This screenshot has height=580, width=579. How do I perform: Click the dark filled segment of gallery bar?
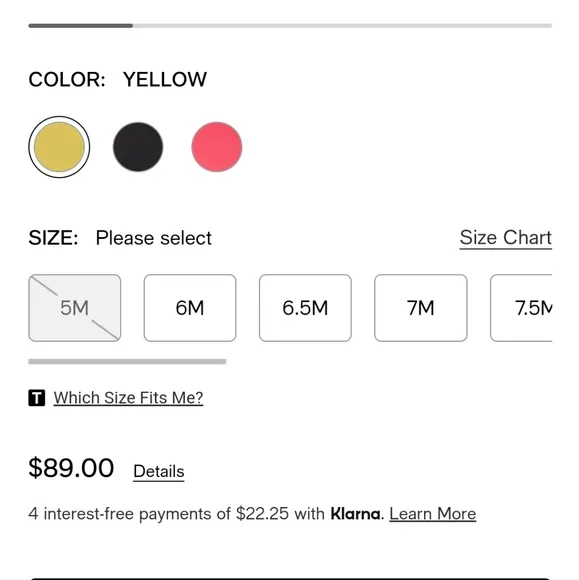81,26
